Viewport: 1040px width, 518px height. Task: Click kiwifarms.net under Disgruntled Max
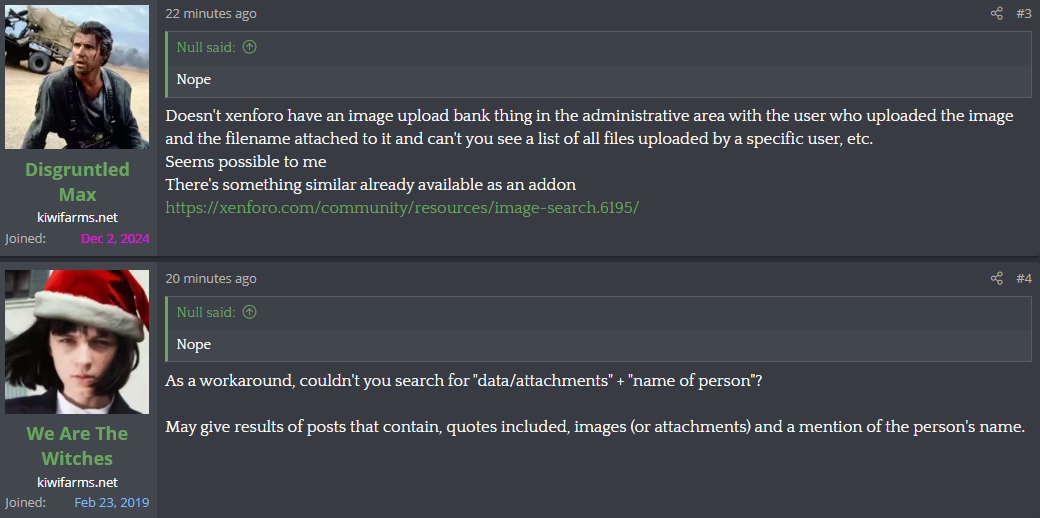point(78,218)
